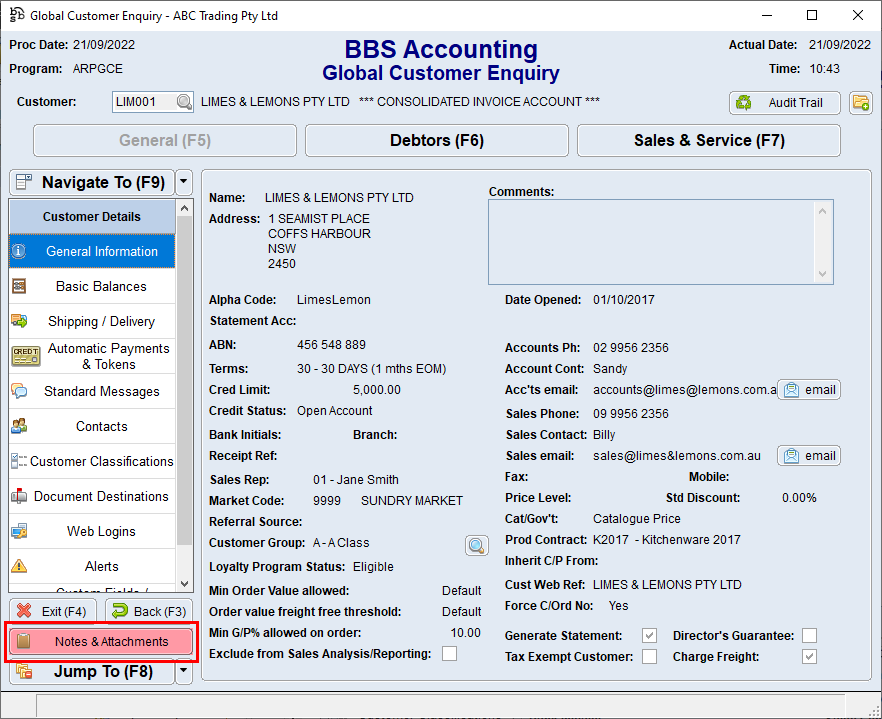Expand the Jump To (F8) dropdown arrow

pos(181,672)
